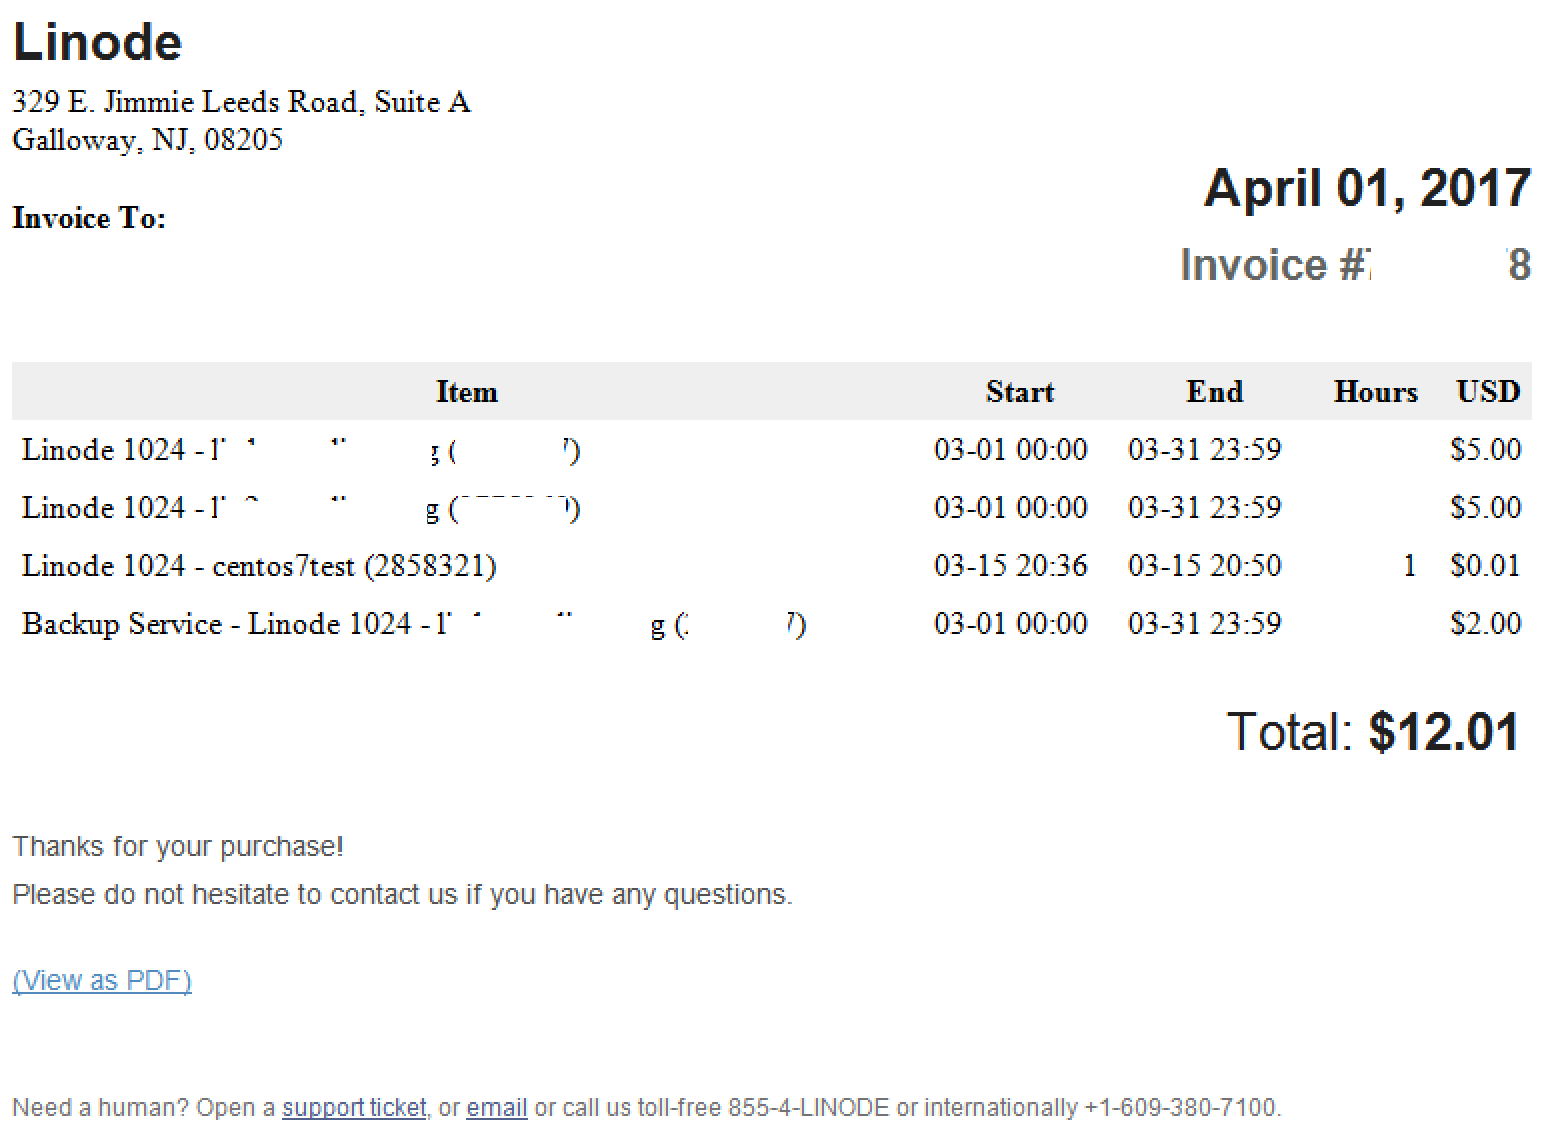Click the email contact link
1568x1142 pixels.
497,1108
